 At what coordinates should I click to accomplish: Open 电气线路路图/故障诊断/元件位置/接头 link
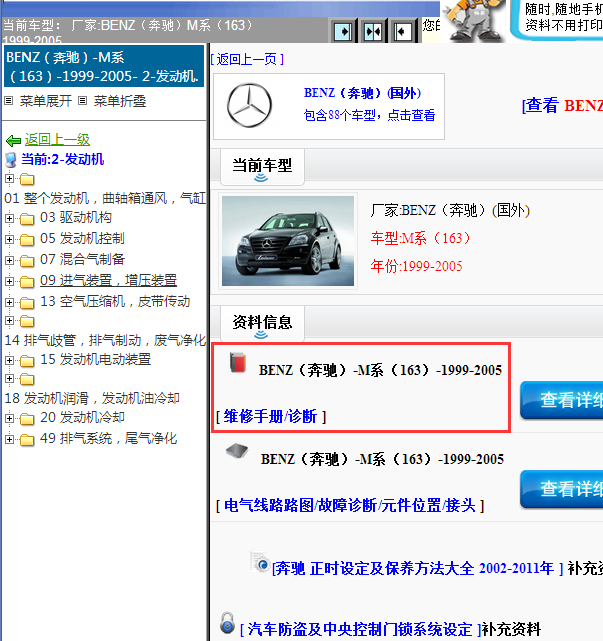click(x=350, y=506)
